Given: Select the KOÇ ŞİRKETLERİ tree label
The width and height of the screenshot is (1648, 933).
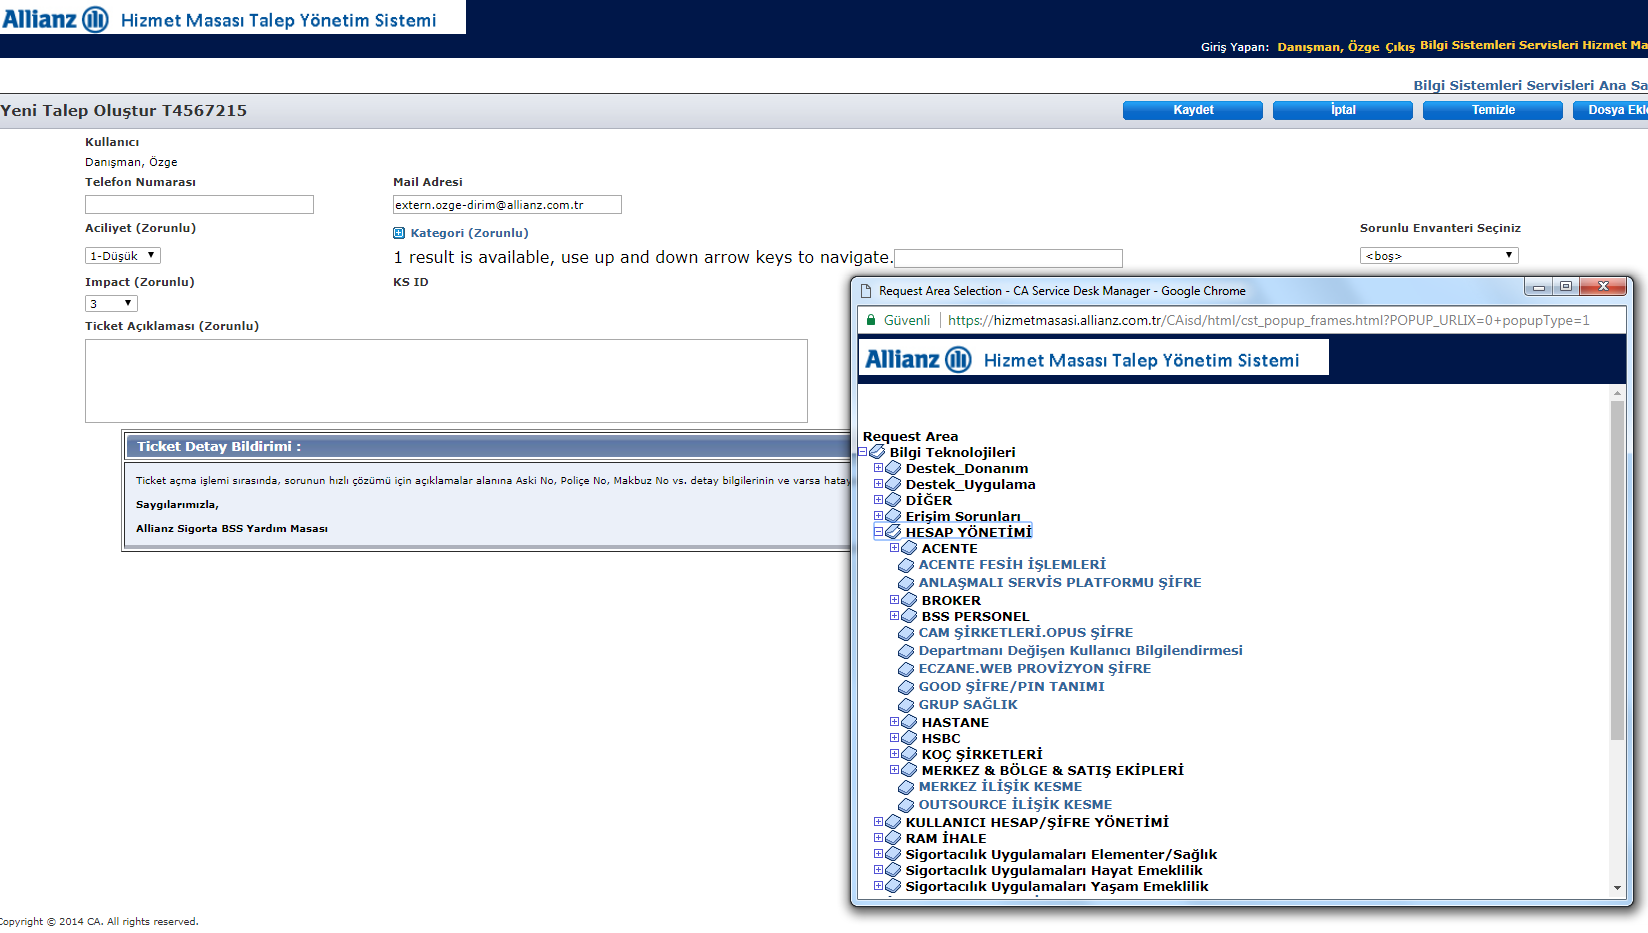Looking at the screenshot, I should pos(981,754).
